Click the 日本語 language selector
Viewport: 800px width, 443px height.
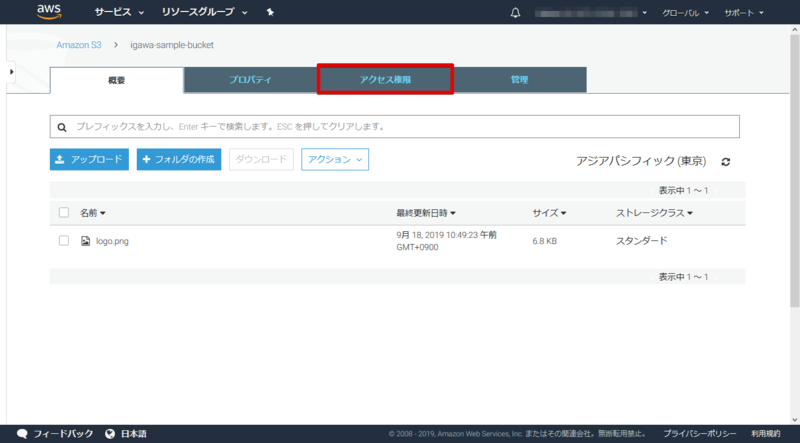(134, 434)
